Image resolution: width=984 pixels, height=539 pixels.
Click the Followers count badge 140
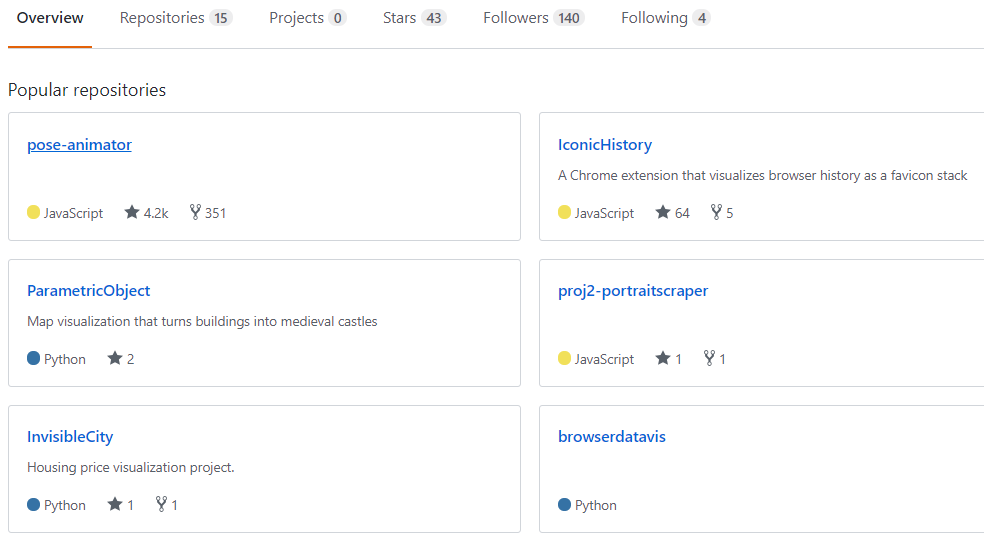pos(569,18)
